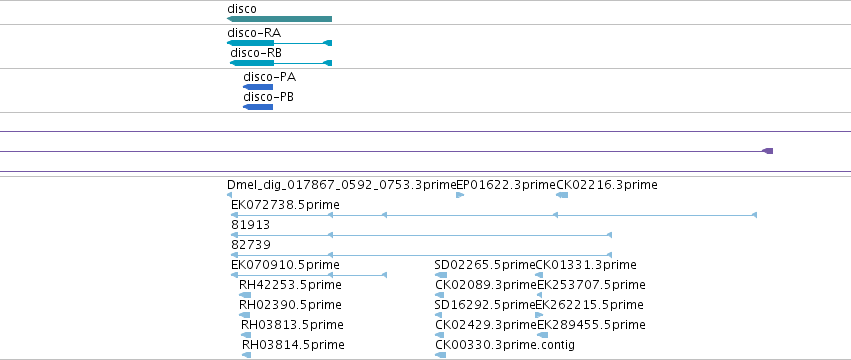Click the disco-RA transcript feature
The height and width of the screenshot is (360, 851).
(280, 43)
